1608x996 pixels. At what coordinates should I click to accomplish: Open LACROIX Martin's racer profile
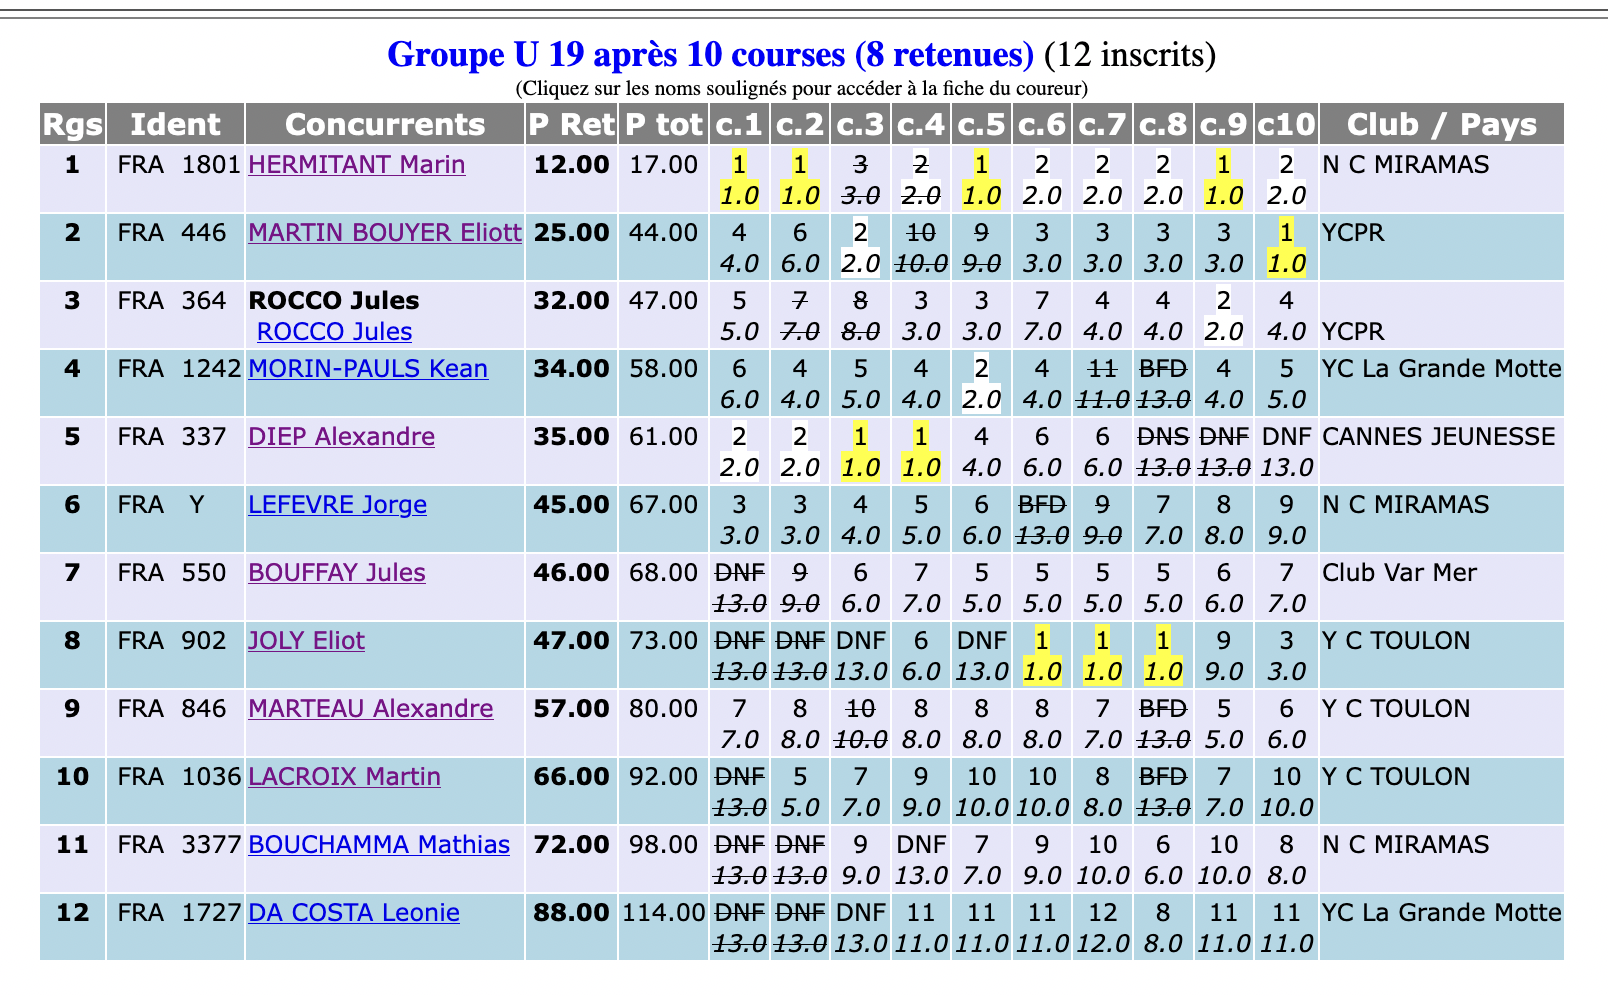pyautogui.click(x=344, y=776)
